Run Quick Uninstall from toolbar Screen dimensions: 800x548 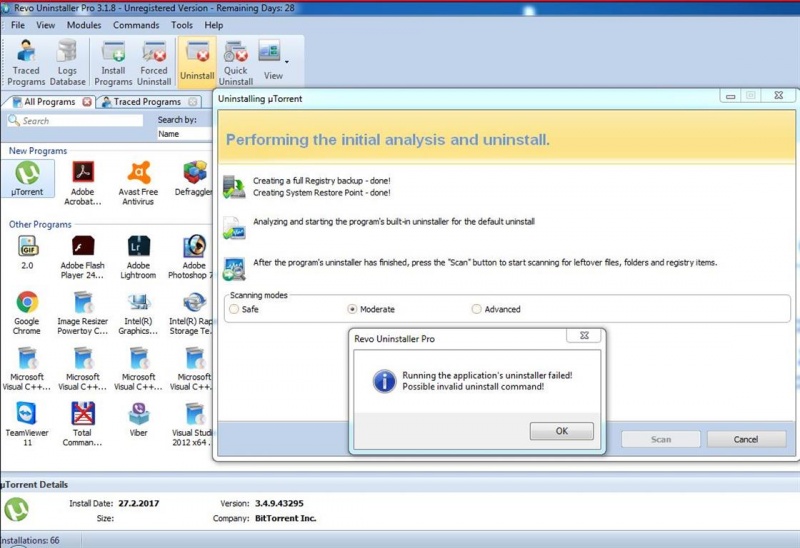point(236,63)
